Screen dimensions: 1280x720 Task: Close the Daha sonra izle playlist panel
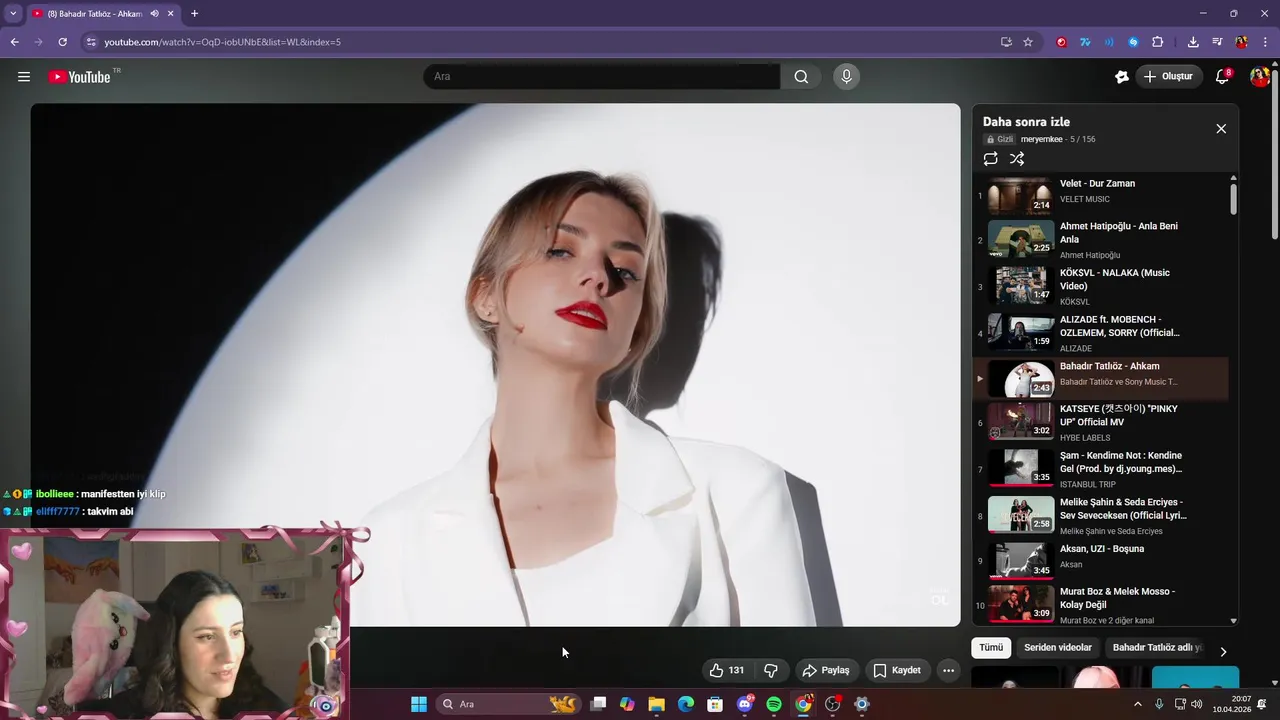1221,129
